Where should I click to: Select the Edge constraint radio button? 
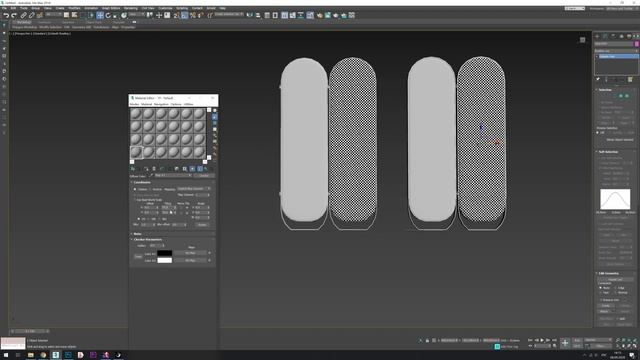615,288
